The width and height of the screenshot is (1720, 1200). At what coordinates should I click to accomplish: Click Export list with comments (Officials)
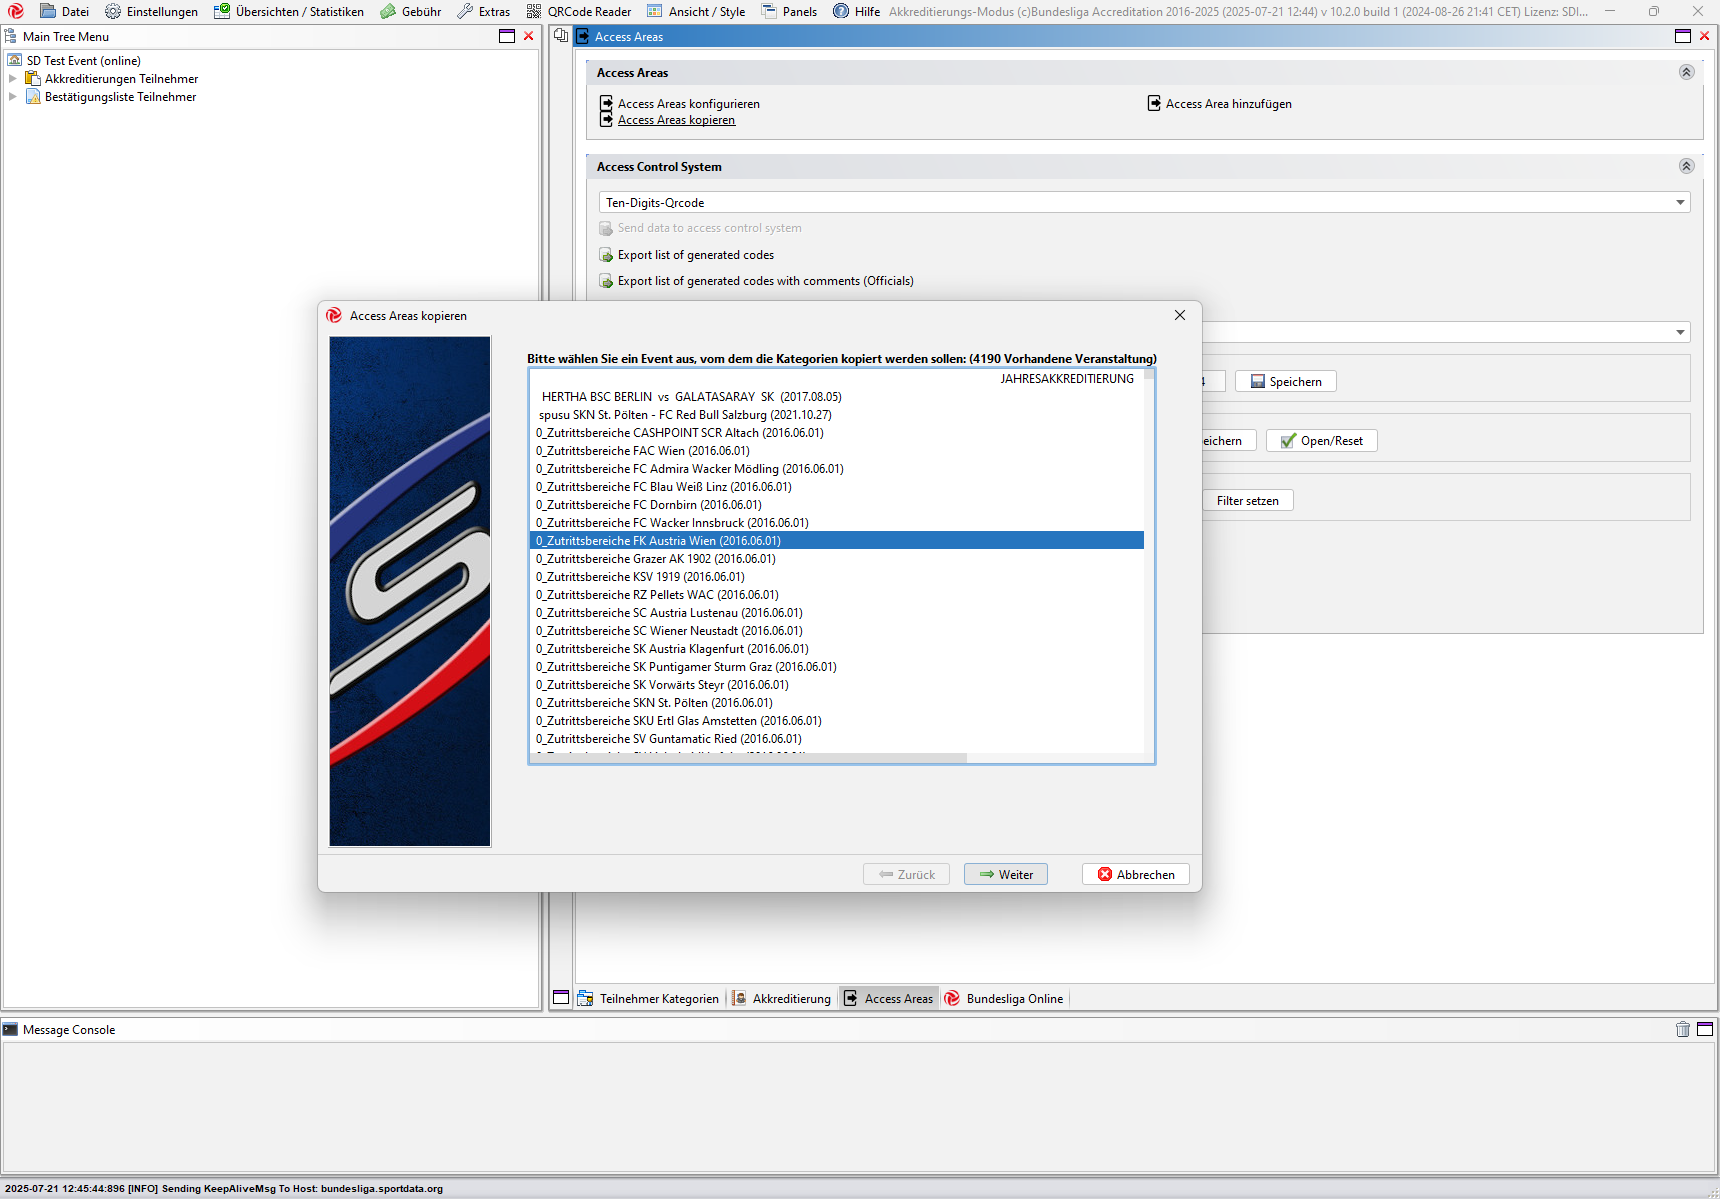(765, 281)
